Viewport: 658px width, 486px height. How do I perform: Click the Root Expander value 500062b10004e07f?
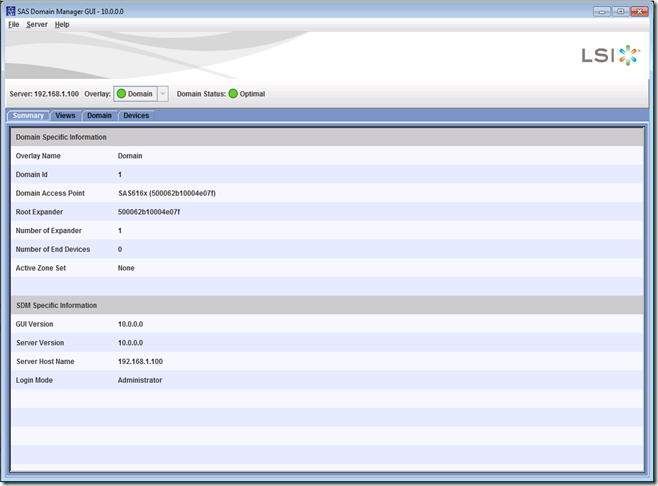(x=149, y=212)
